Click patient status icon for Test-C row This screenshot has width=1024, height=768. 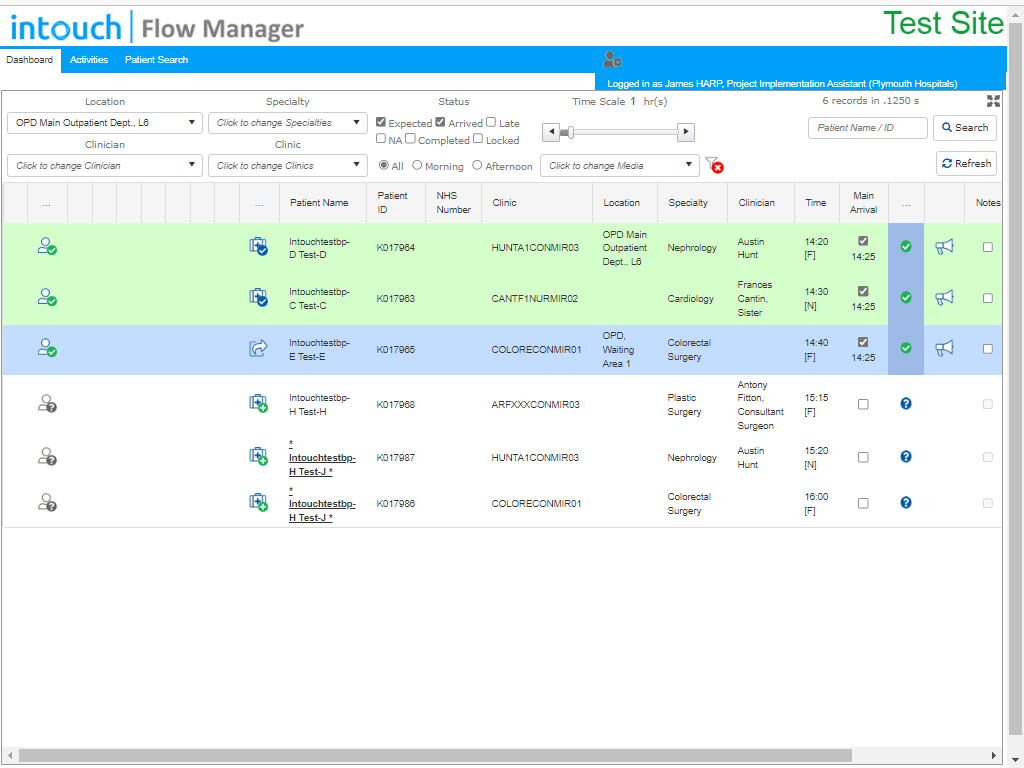[x=47, y=297]
